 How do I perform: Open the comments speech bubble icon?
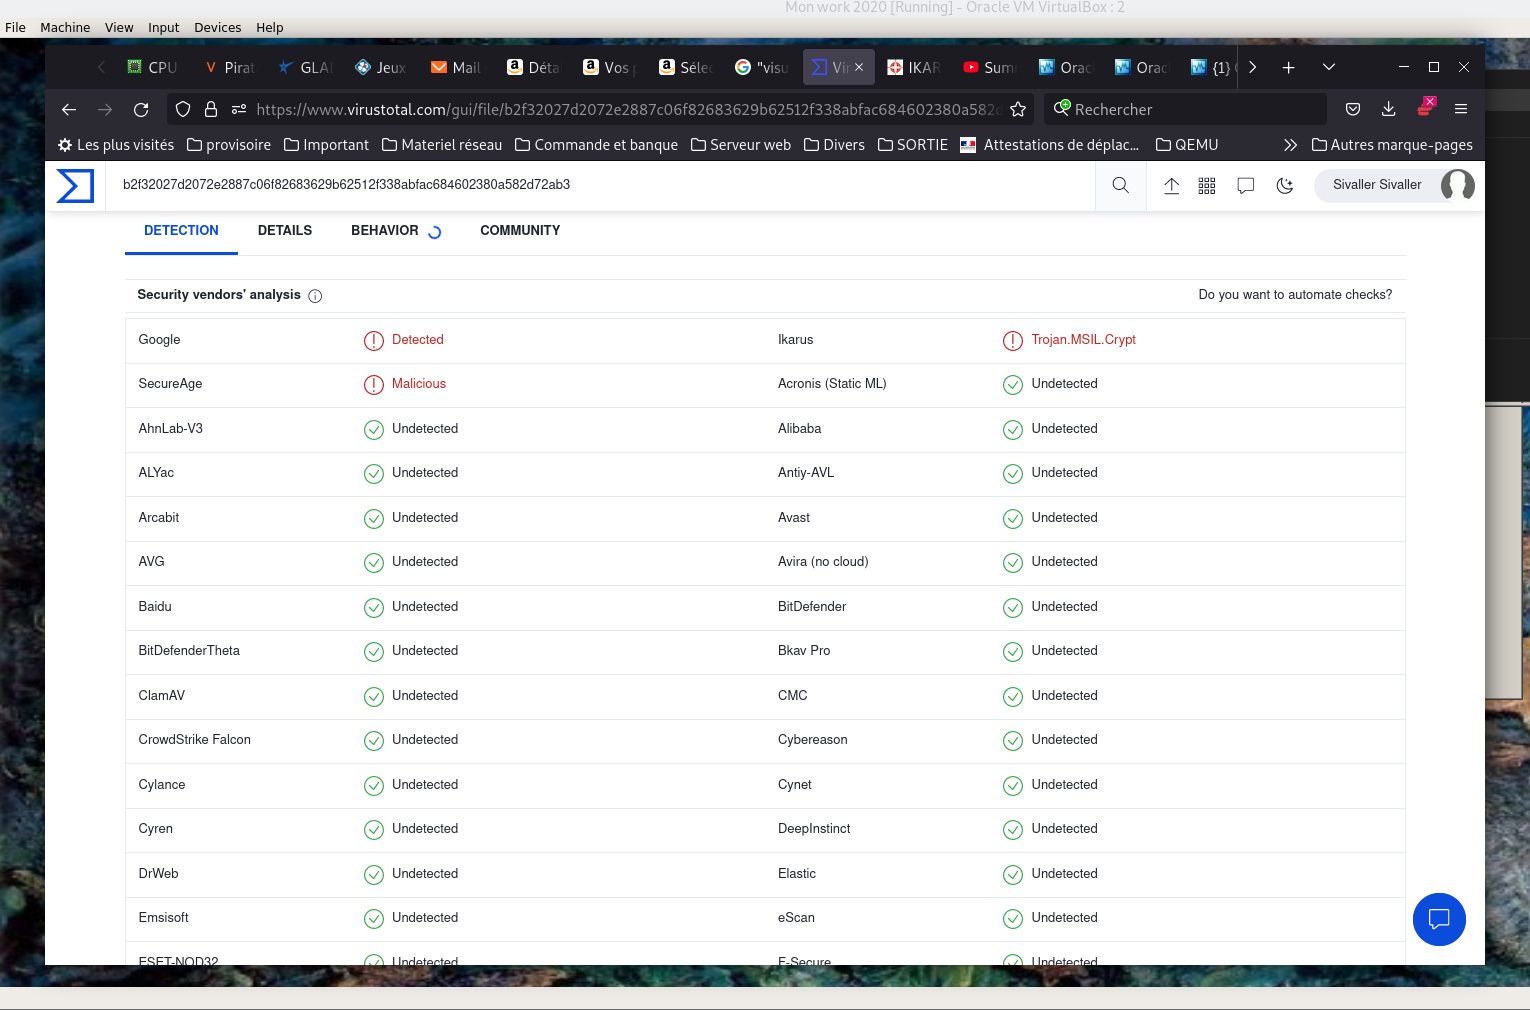(x=1246, y=185)
